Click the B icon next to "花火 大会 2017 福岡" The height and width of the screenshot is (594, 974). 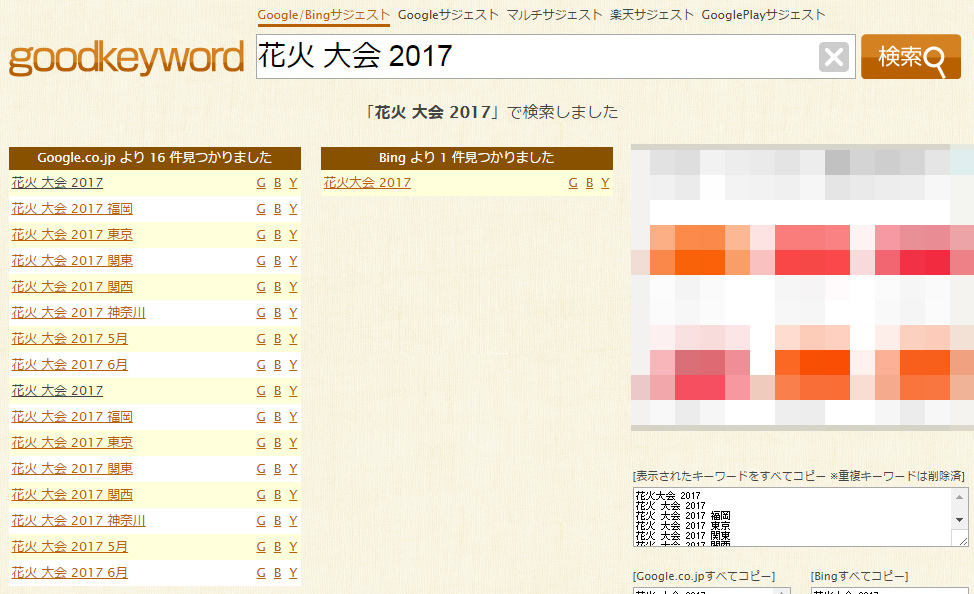click(275, 208)
